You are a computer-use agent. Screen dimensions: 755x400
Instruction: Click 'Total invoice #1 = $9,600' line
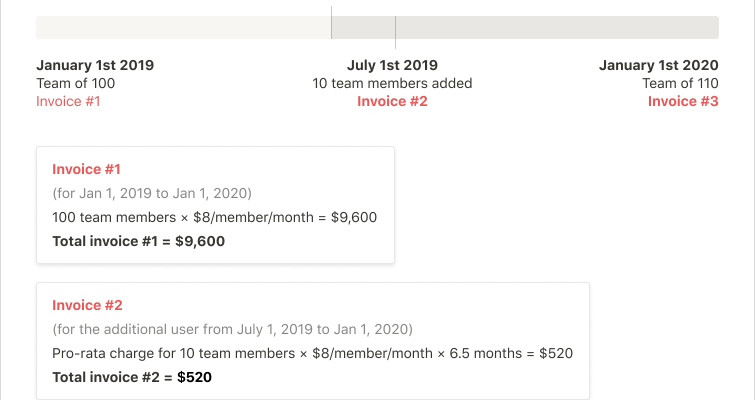pos(138,241)
